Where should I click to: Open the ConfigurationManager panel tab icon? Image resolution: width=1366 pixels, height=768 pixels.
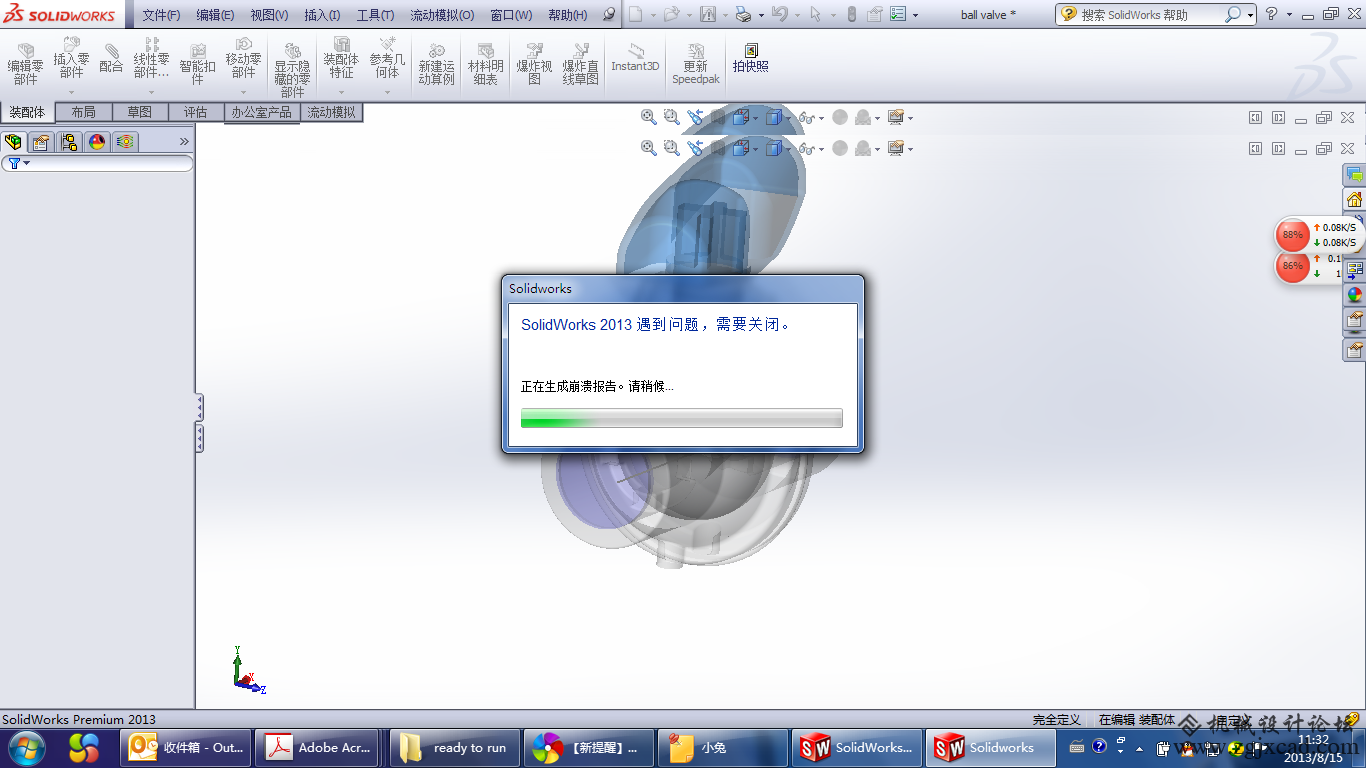pyautogui.click(x=69, y=142)
